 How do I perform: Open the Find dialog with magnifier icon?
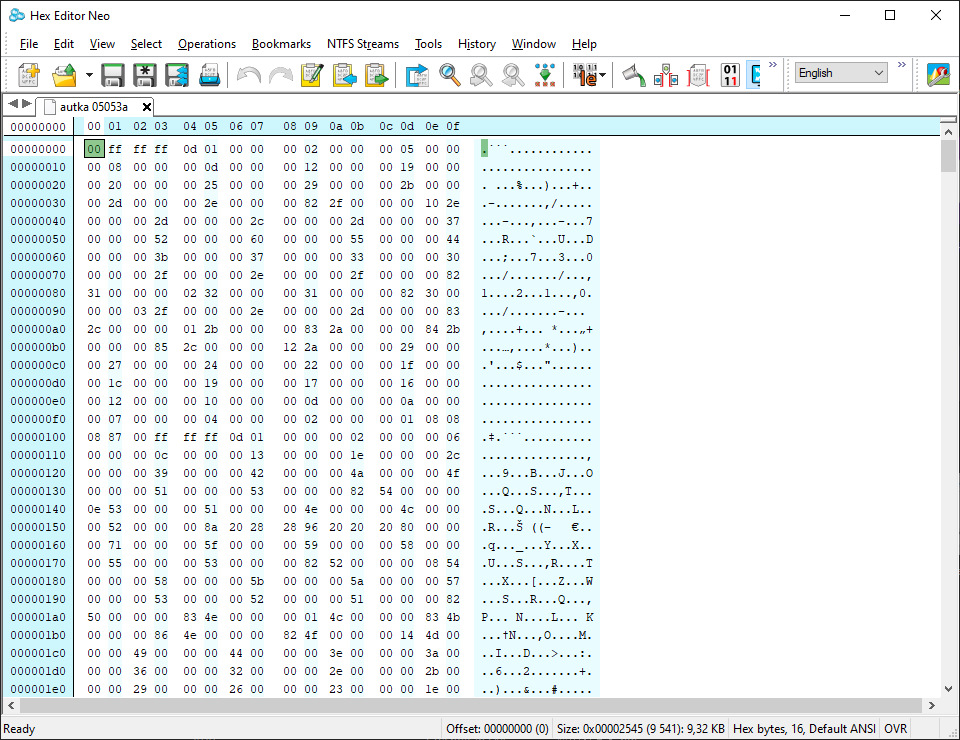(449, 74)
